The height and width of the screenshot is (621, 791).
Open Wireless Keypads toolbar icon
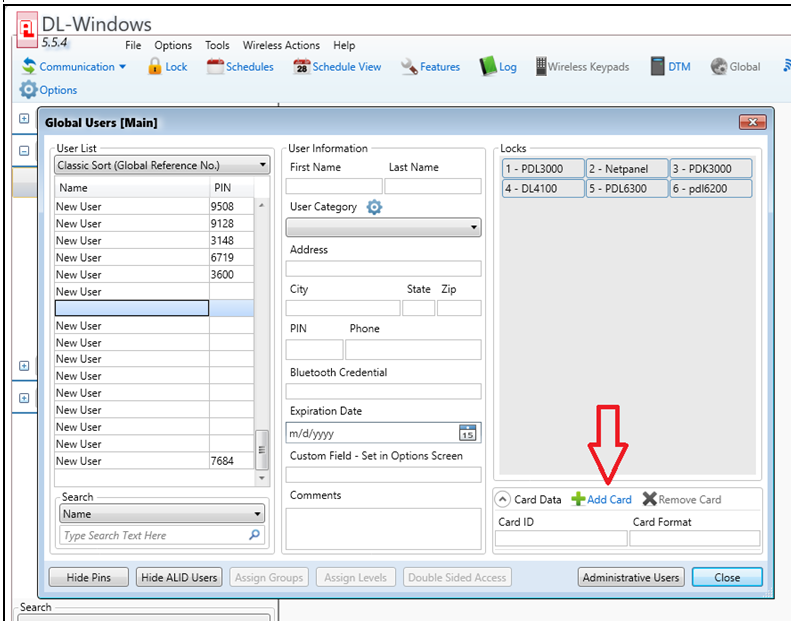coord(541,66)
